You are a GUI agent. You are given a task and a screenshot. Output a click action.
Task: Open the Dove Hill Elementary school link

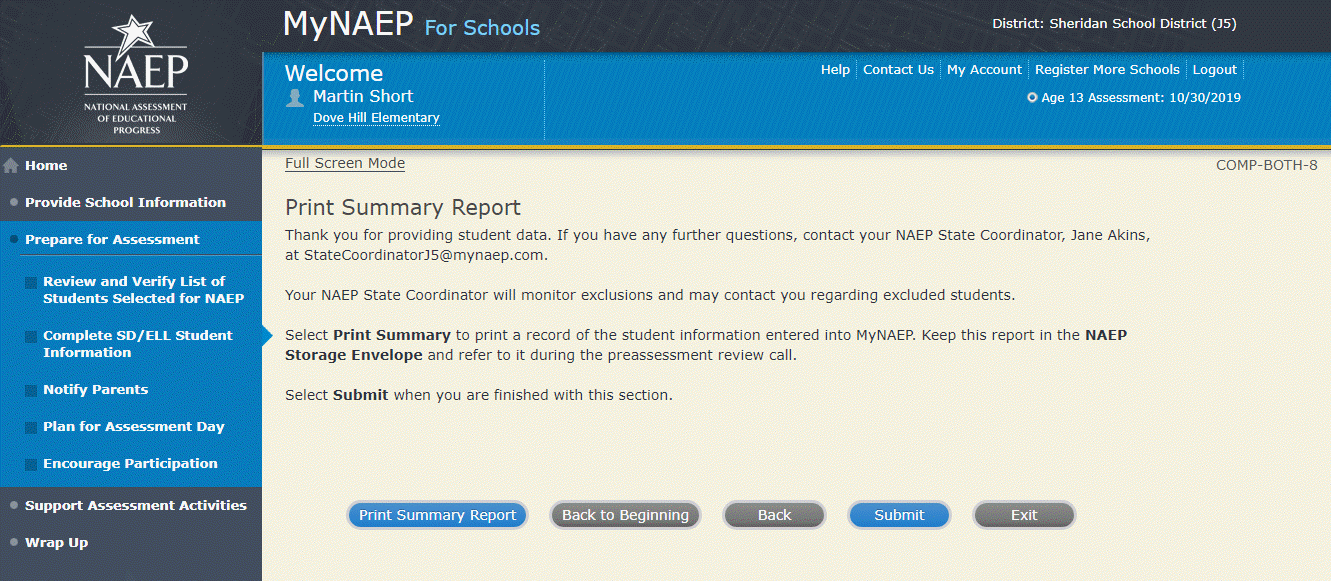[376, 118]
